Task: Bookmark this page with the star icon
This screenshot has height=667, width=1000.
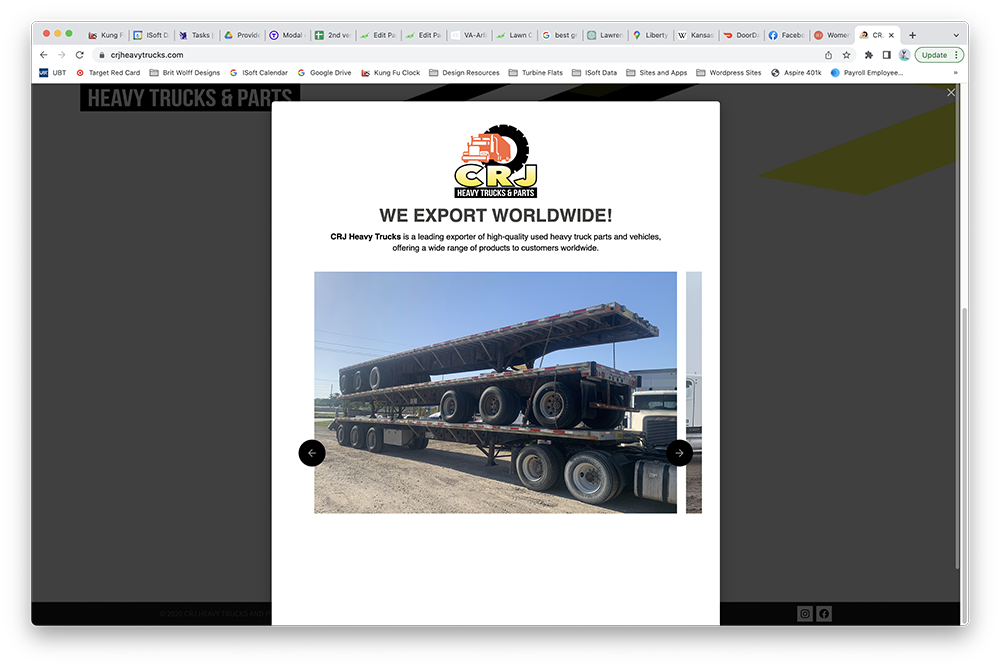Action: tap(846, 55)
